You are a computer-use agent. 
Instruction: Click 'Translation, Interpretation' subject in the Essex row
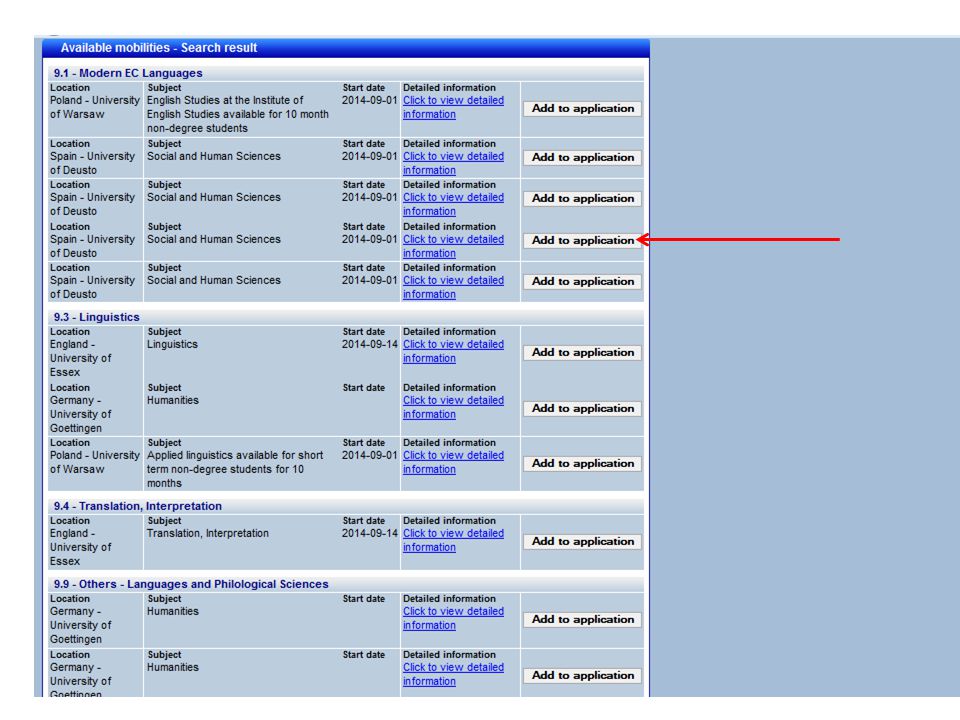[208, 533]
